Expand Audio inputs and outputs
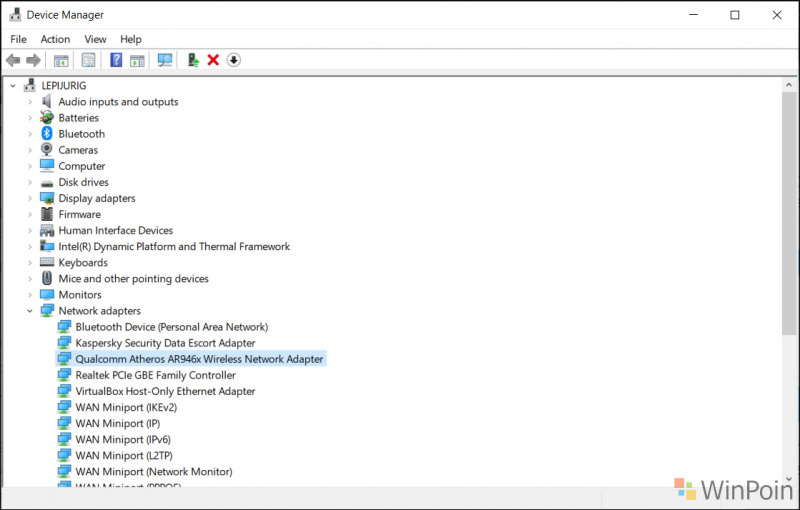 click(30, 102)
